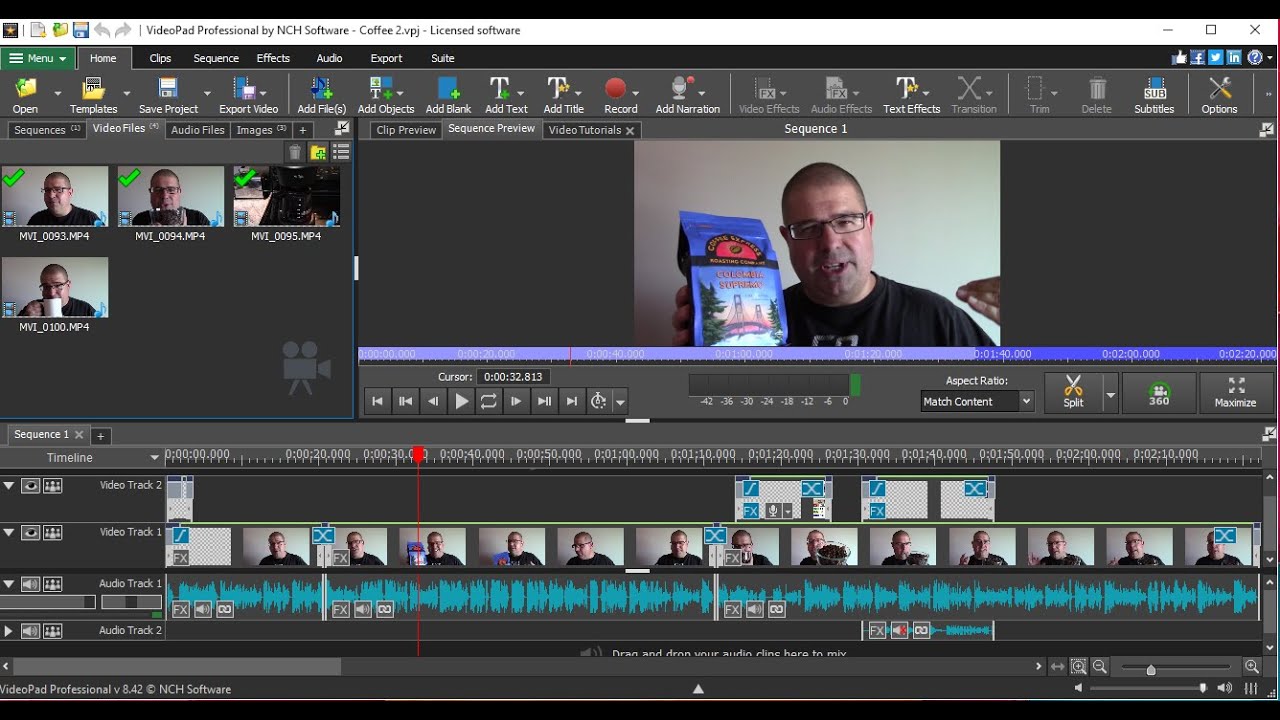Expand Audio Track 2 disclosure triangle

pos(9,631)
